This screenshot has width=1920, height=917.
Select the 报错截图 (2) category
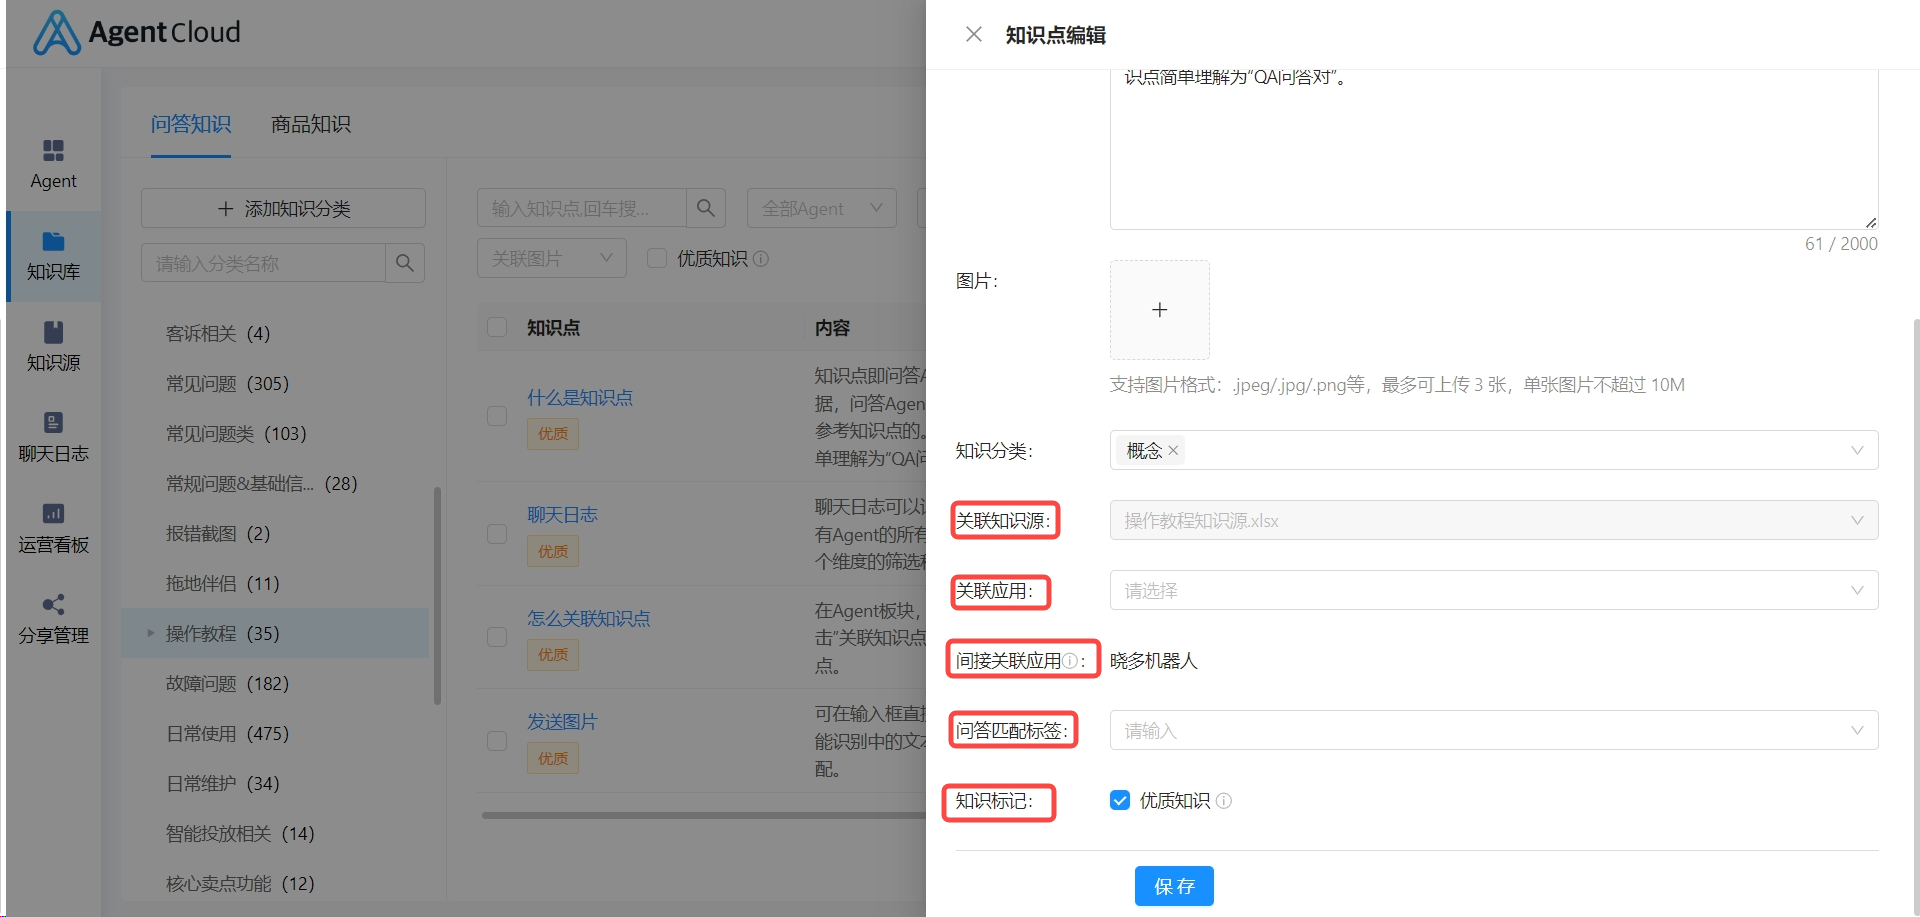218,533
